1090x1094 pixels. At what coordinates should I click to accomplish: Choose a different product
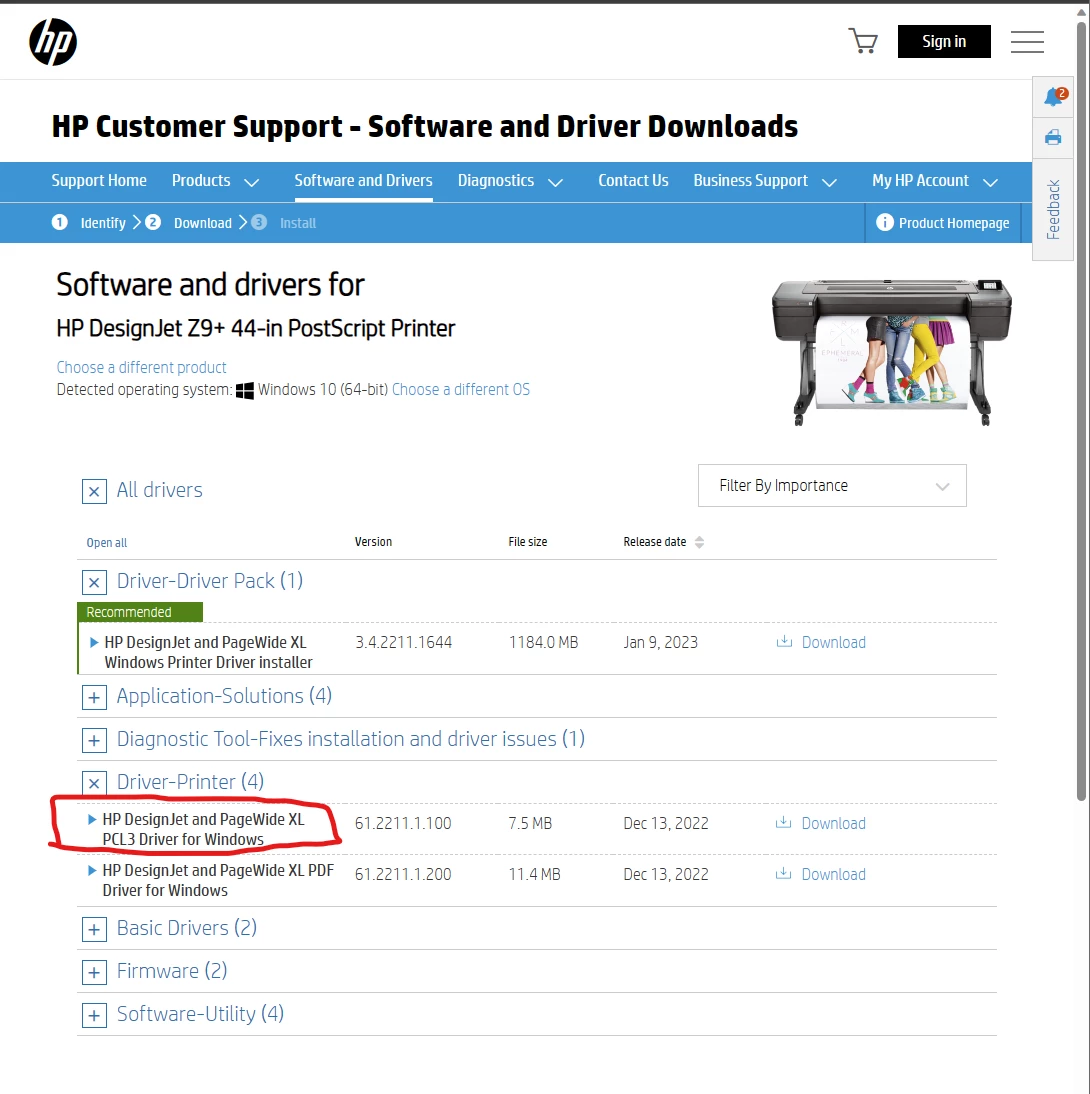coord(142,367)
